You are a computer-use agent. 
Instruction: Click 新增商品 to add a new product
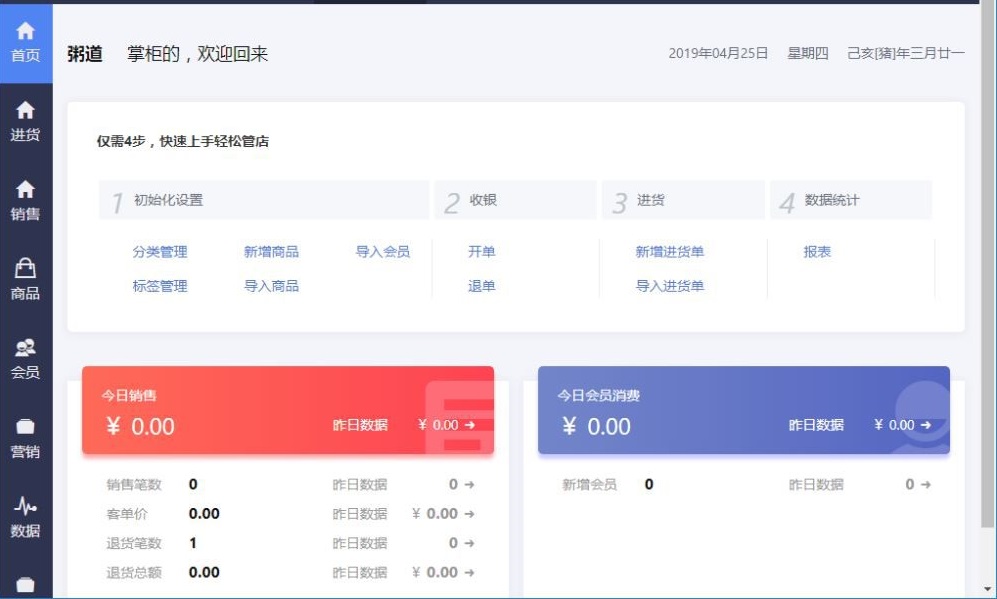pos(270,252)
